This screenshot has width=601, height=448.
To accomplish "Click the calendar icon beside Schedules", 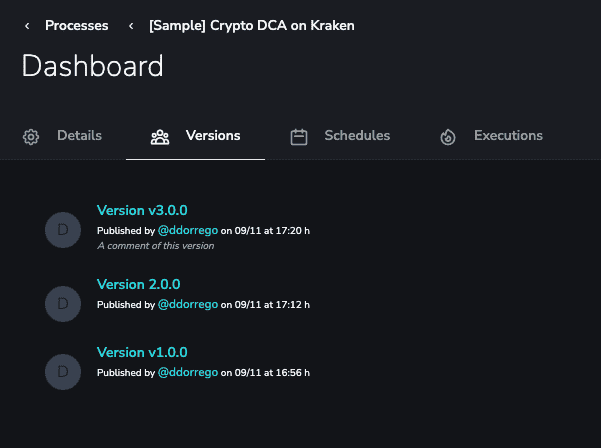I will (x=299, y=137).
